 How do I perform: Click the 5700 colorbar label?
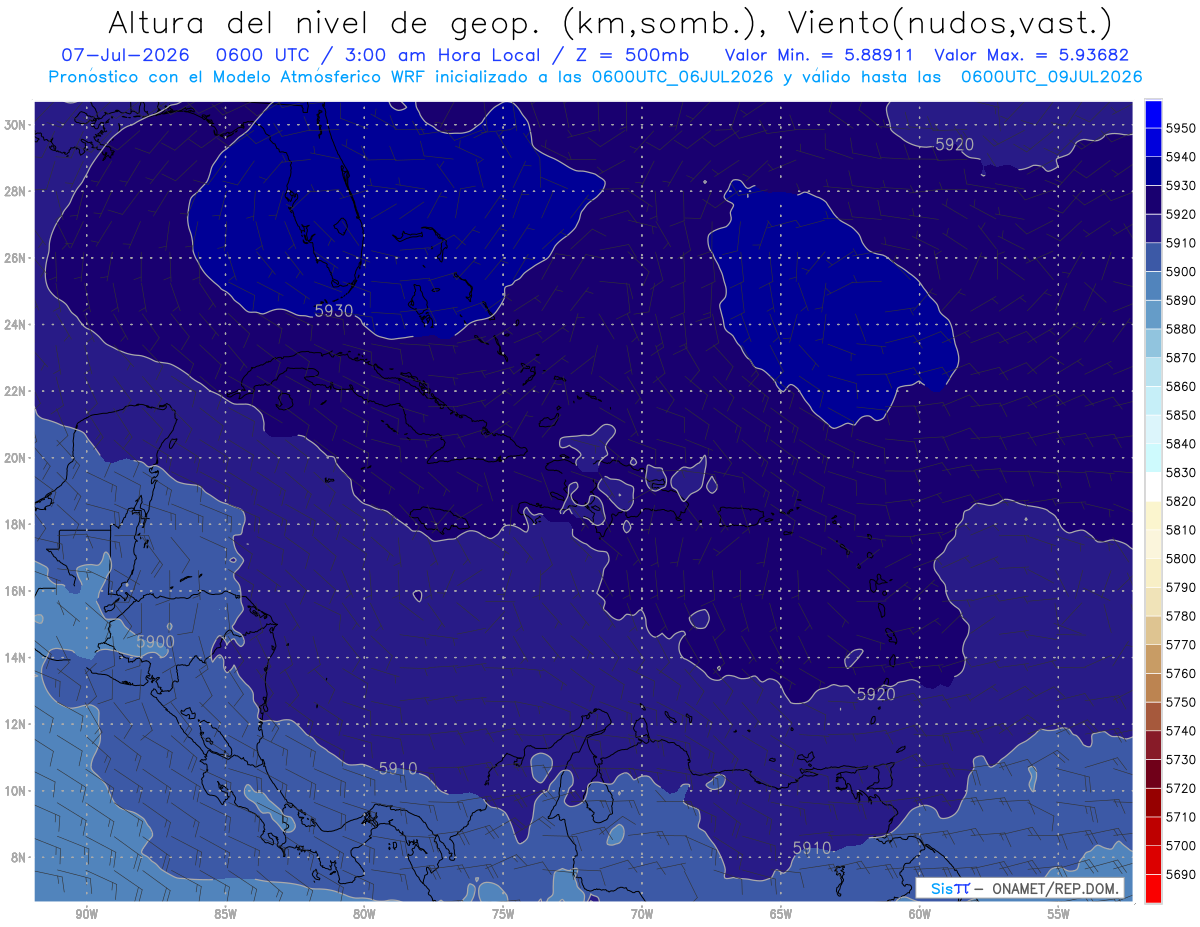pos(1181,845)
